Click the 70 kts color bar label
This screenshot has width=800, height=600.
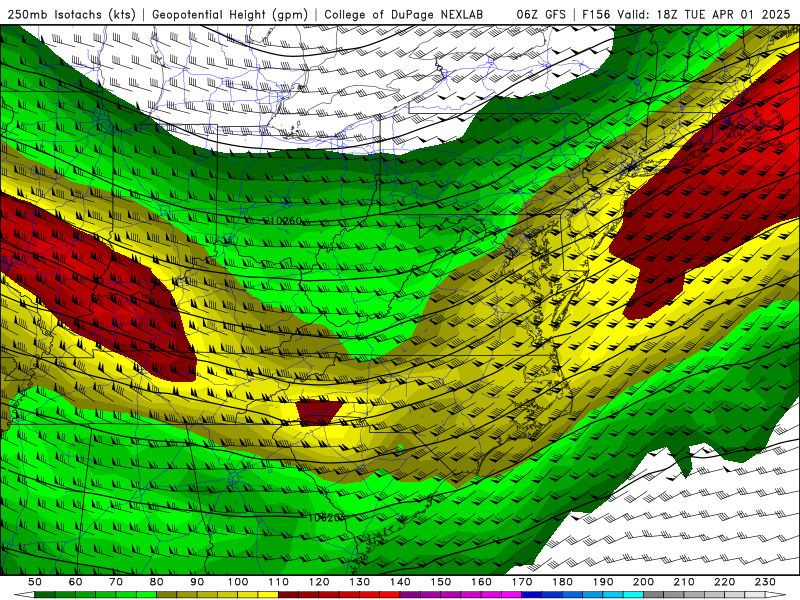[116, 582]
